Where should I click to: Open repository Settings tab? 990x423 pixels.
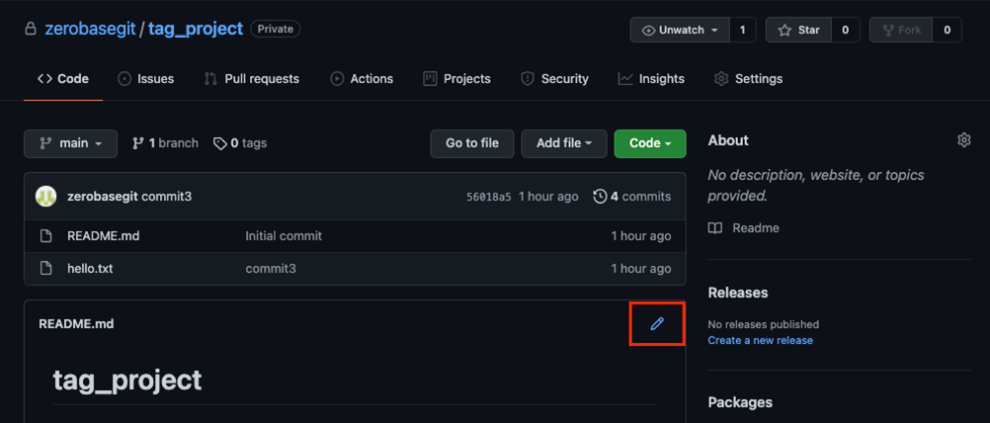click(748, 79)
